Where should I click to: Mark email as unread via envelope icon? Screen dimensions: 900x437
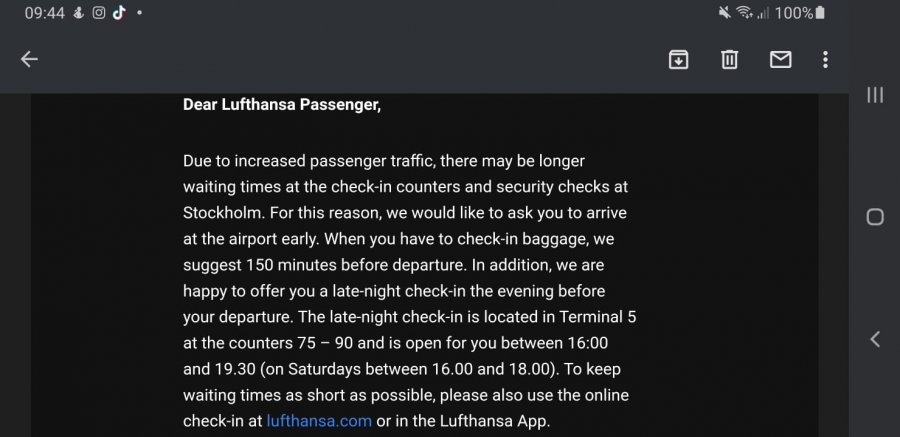(780, 59)
